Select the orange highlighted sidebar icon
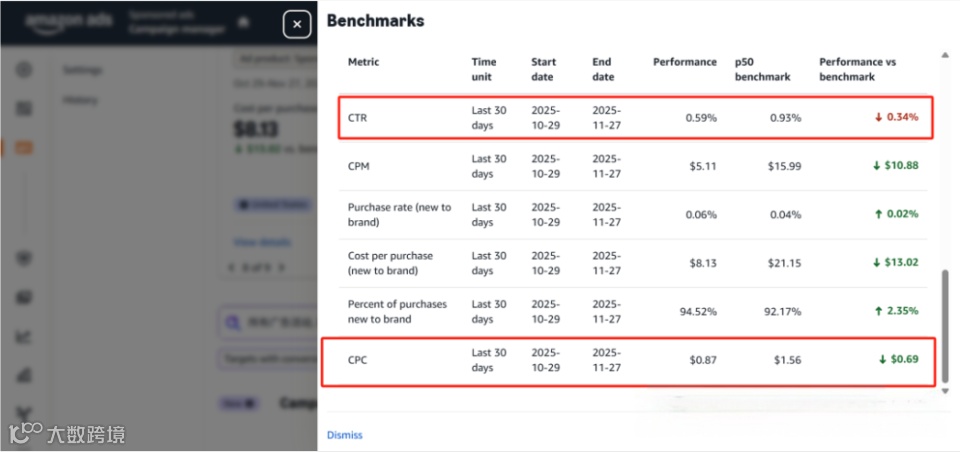Image resolution: width=960 pixels, height=452 pixels. 25,148
